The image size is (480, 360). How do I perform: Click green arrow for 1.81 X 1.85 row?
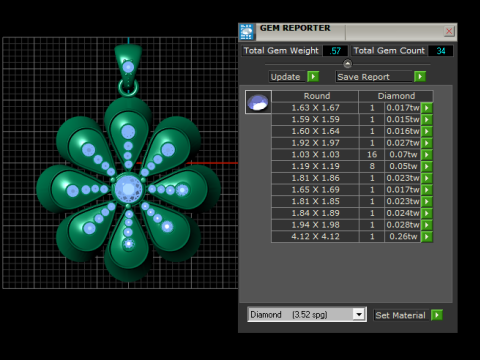[x=427, y=201]
